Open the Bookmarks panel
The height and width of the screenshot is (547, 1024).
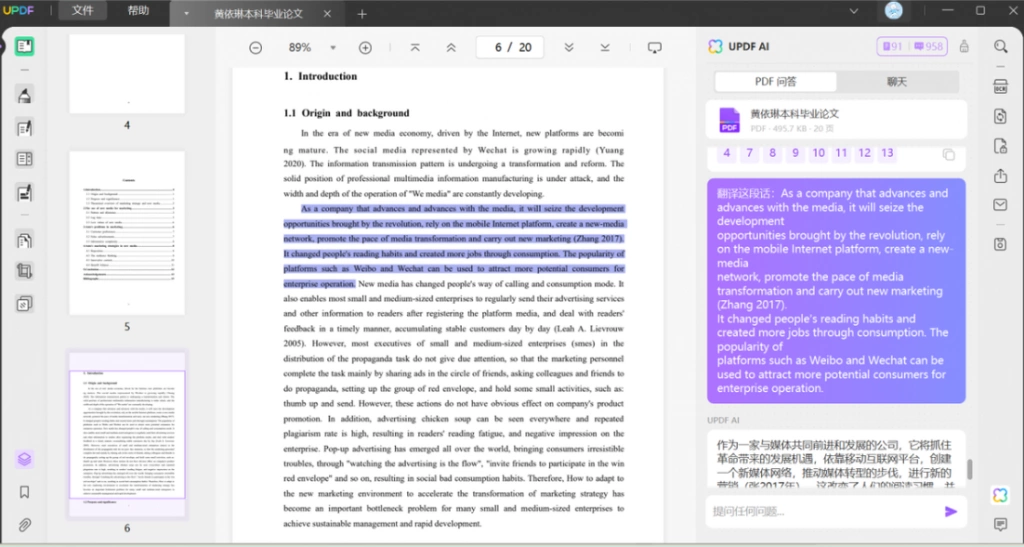click(x=24, y=492)
